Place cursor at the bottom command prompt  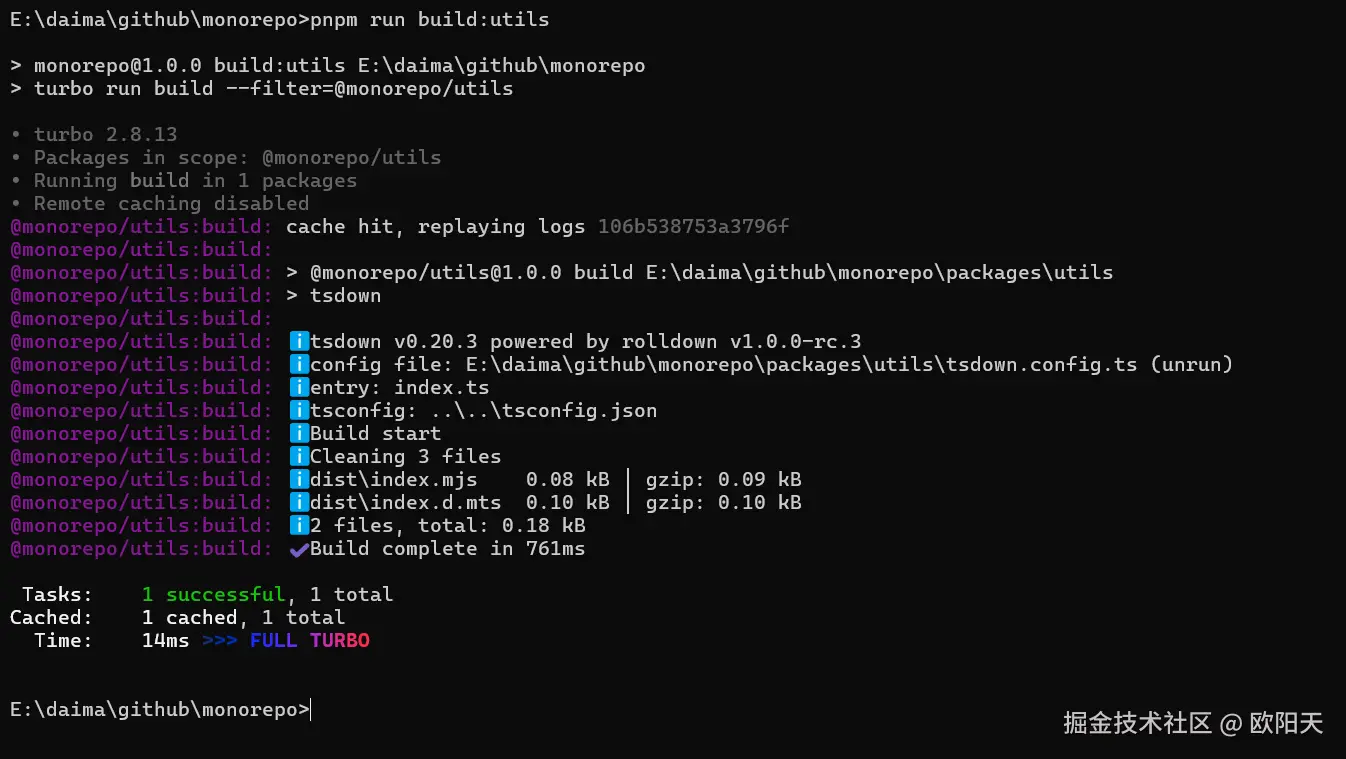311,710
